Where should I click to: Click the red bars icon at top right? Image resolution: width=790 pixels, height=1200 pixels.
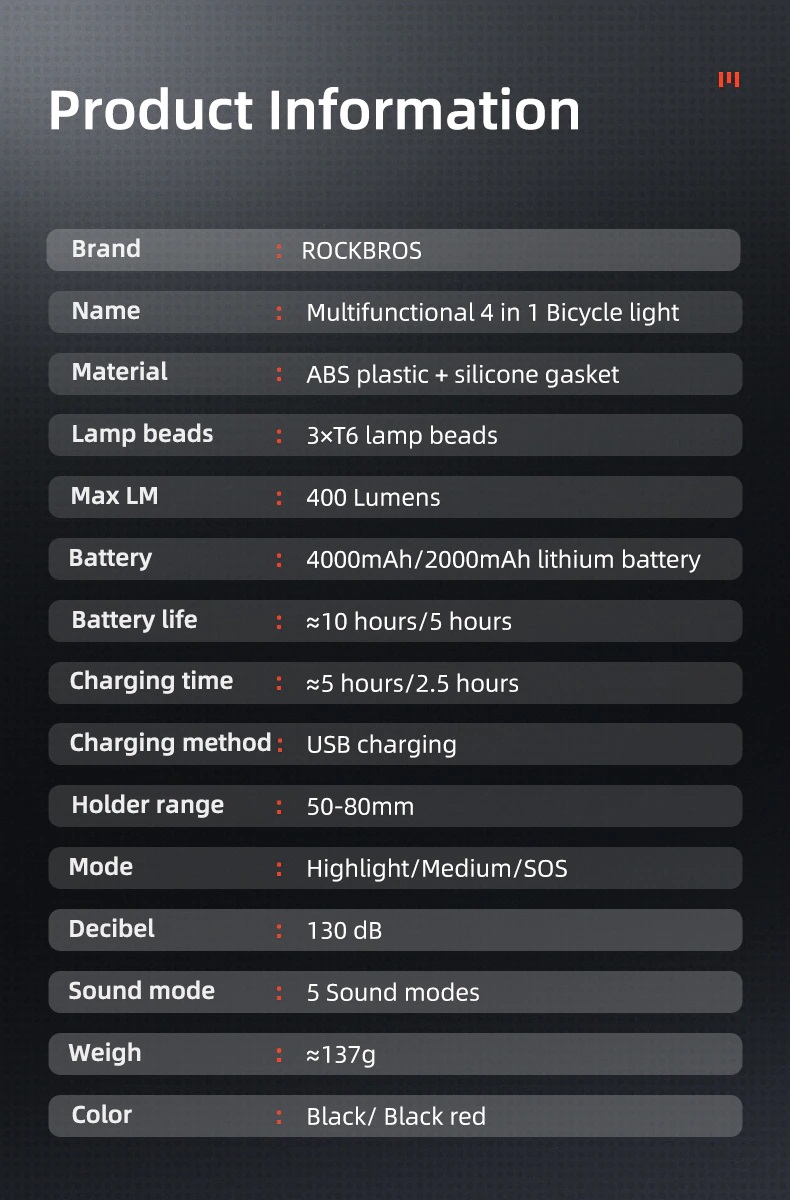pyautogui.click(x=729, y=79)
